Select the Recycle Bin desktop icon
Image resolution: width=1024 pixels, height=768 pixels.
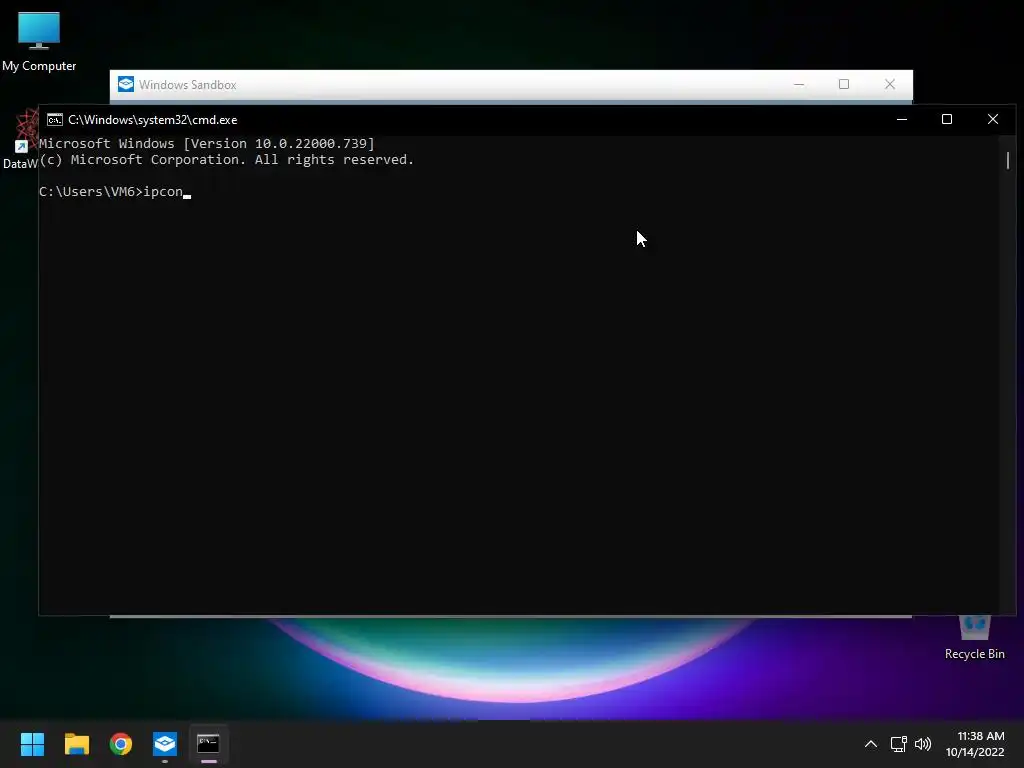(974, 638)
